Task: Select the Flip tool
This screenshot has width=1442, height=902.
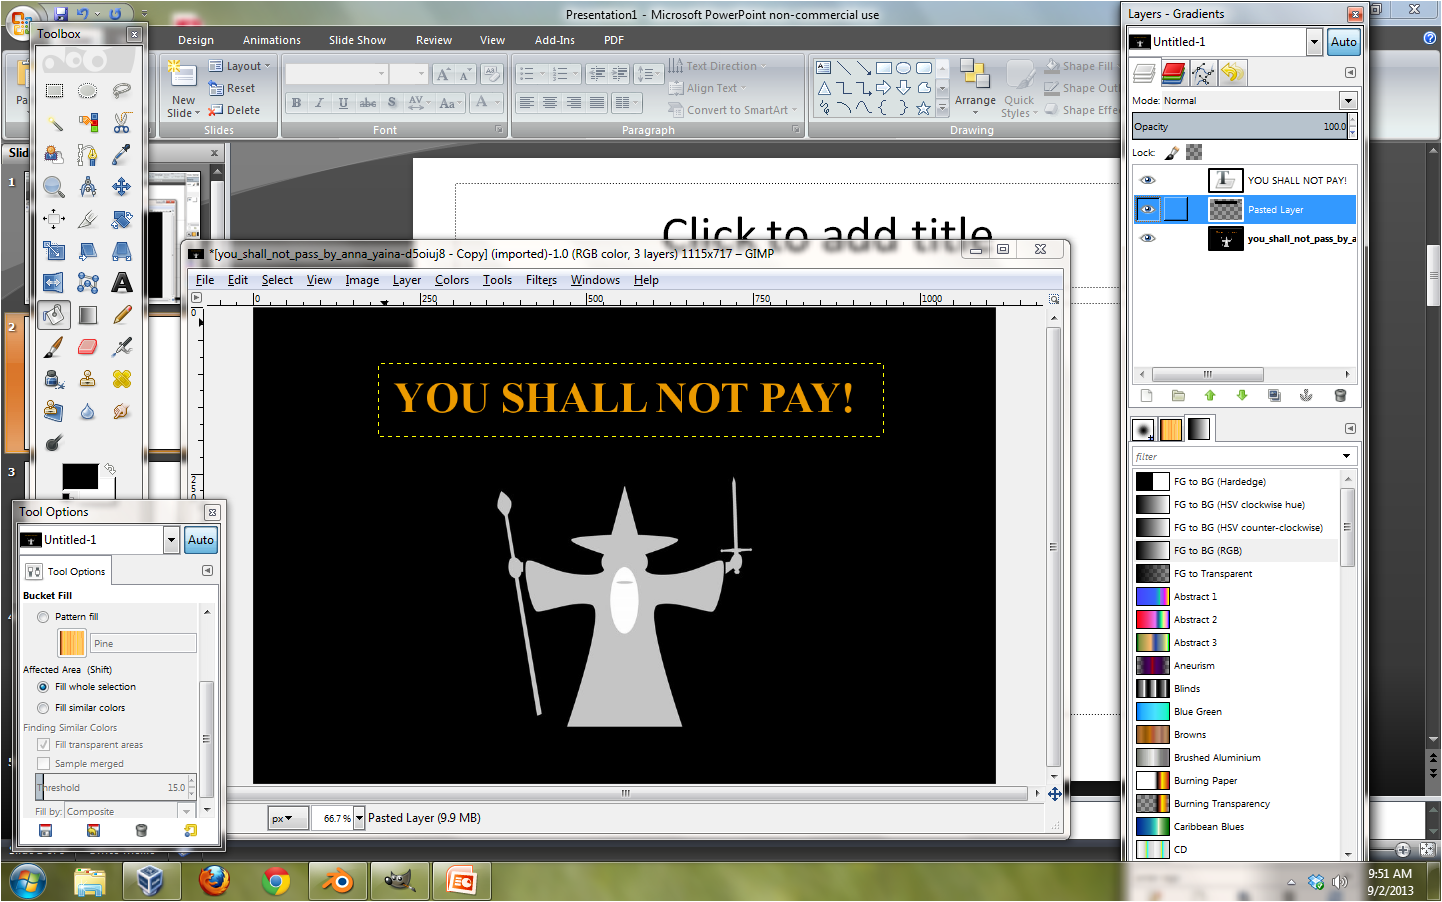Action: click(54, 283)
